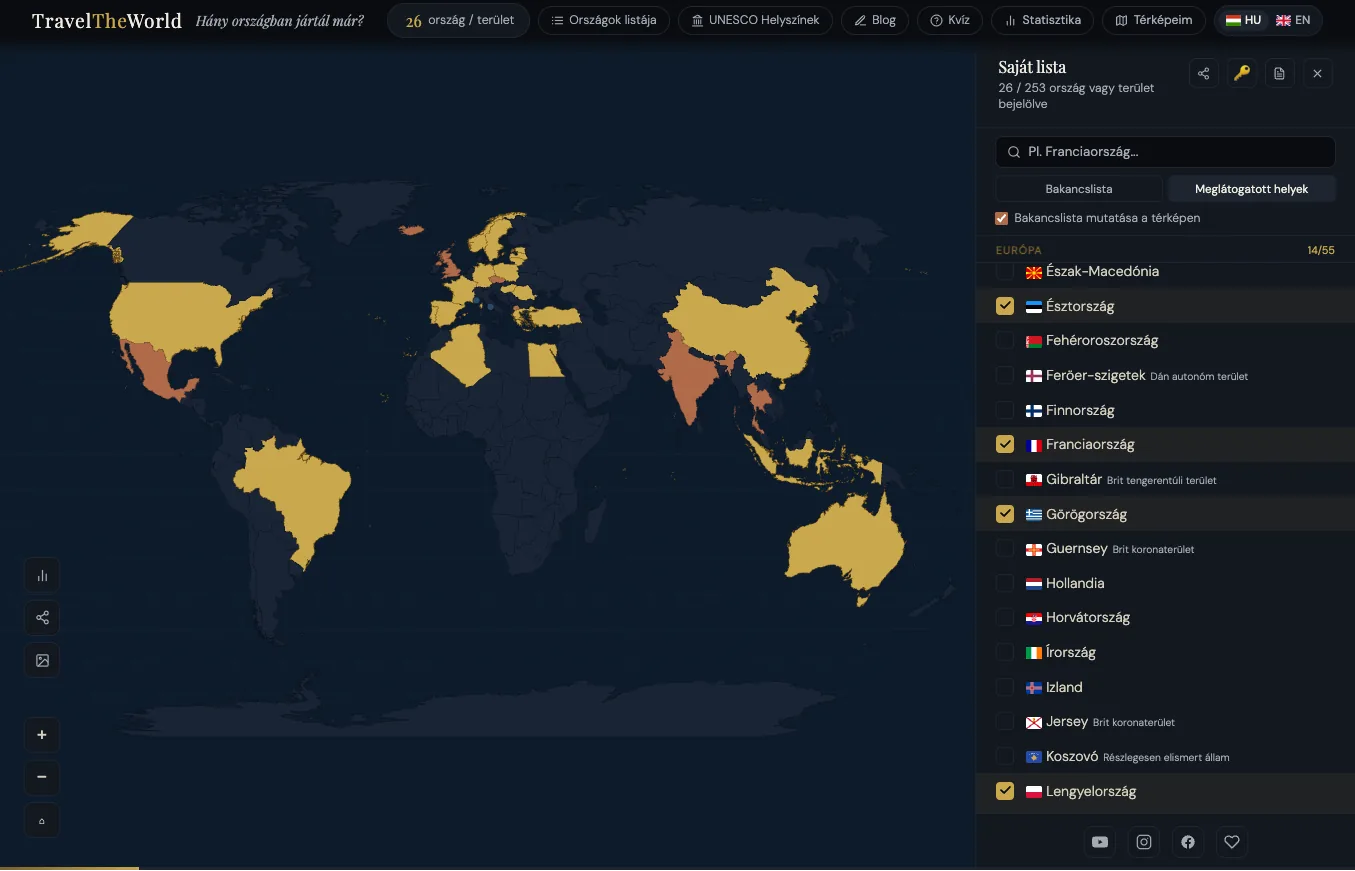Click the 26 ország / terület button
This screenshot has height=871, width=1355.
pos(458,21)
